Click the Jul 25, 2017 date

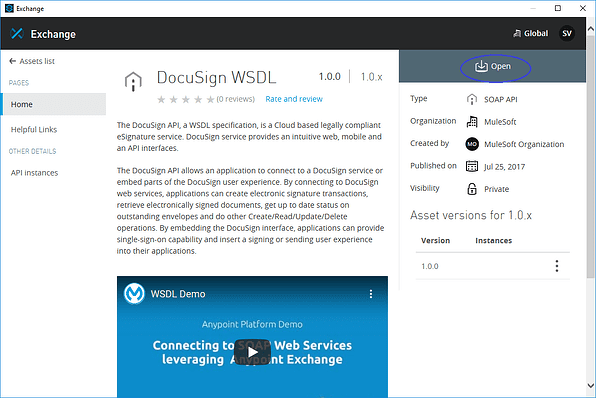(504, 167)
